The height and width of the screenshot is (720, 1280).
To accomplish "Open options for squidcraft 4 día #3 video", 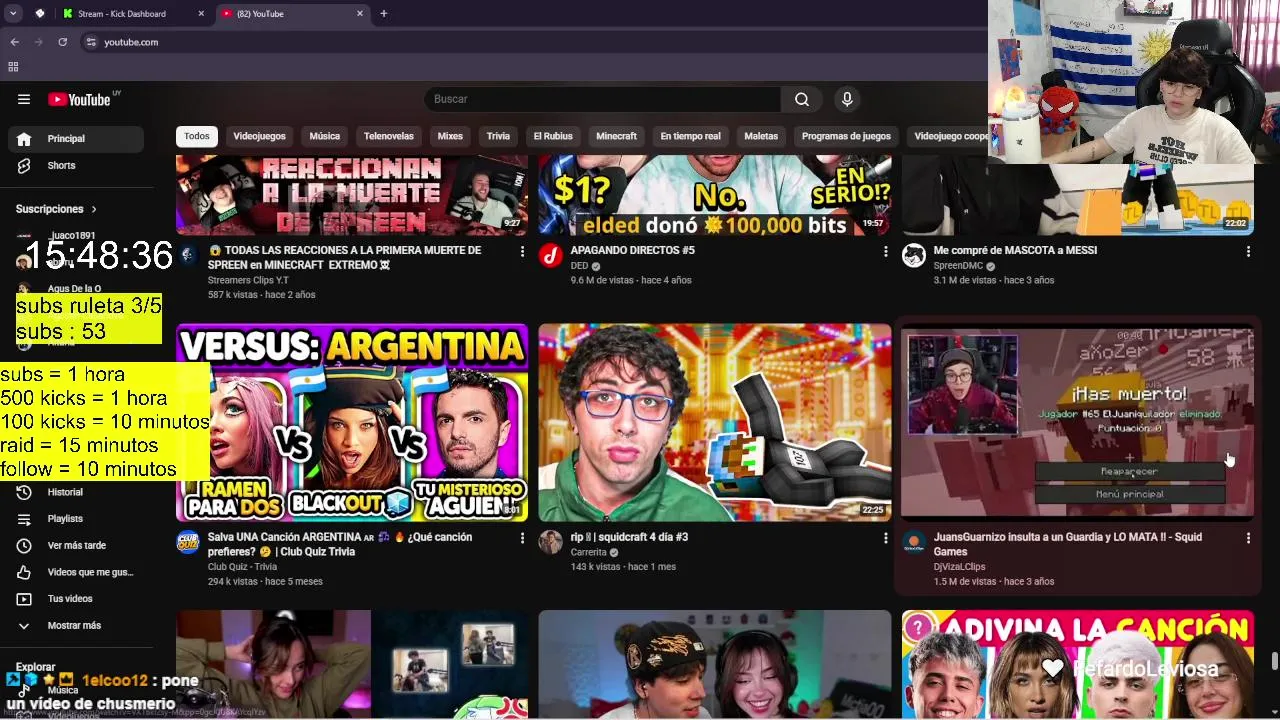I will tap(884, 539).
